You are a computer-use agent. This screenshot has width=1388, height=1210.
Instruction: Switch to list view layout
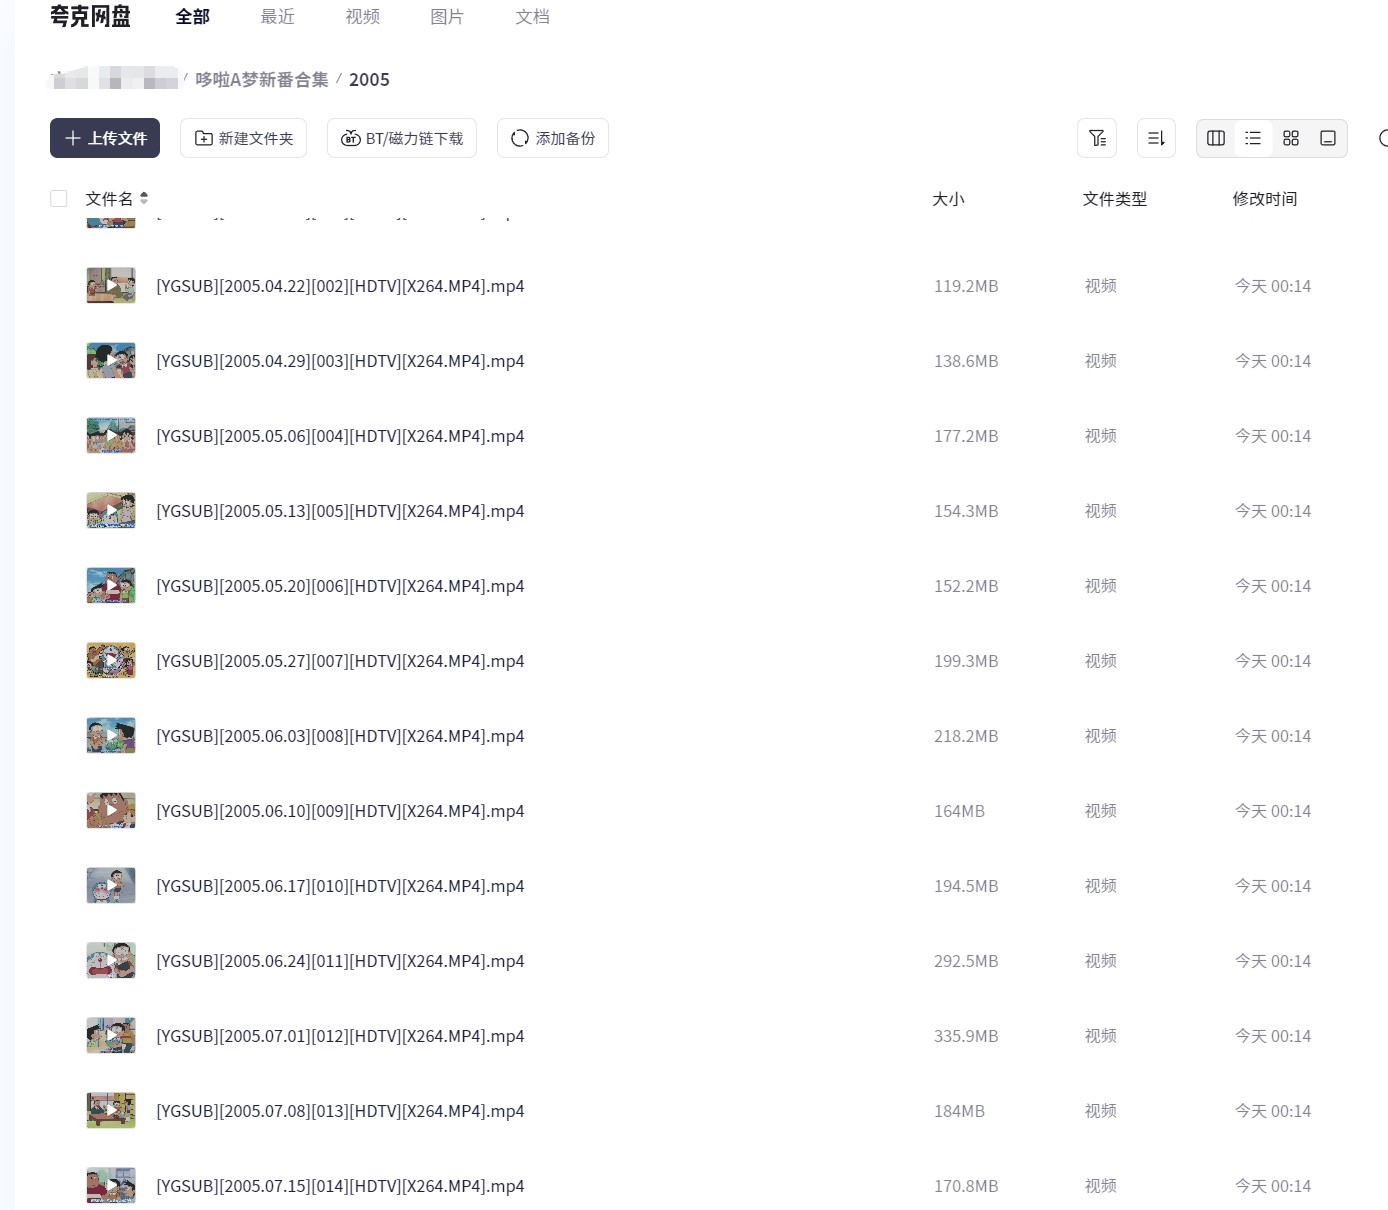1253,138
